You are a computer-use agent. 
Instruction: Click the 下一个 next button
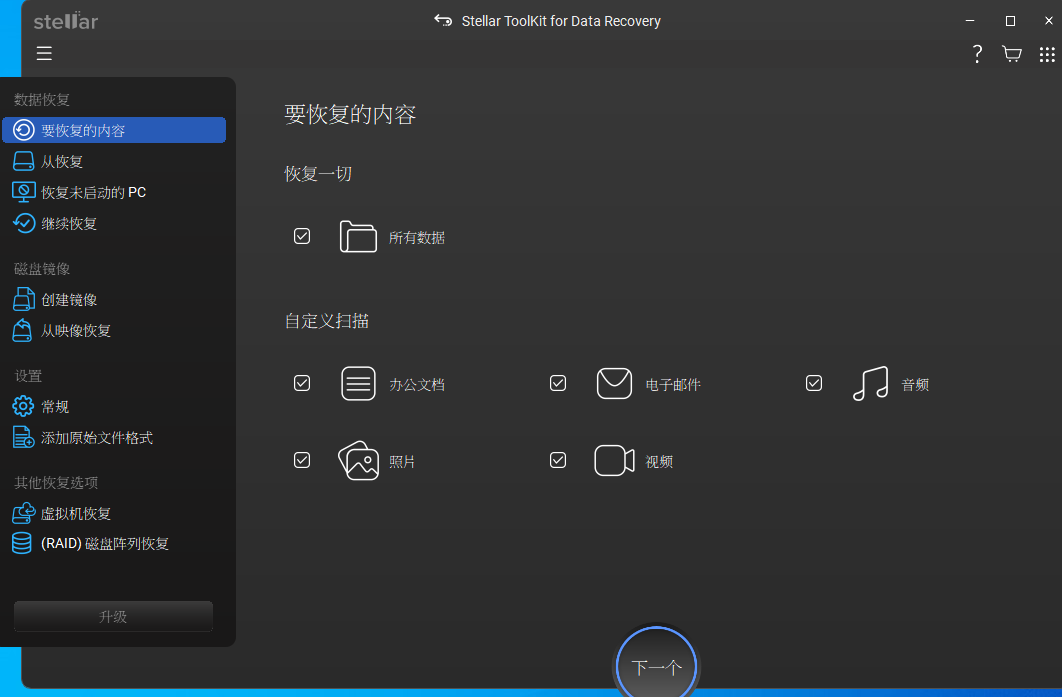(x=656, y=668)
